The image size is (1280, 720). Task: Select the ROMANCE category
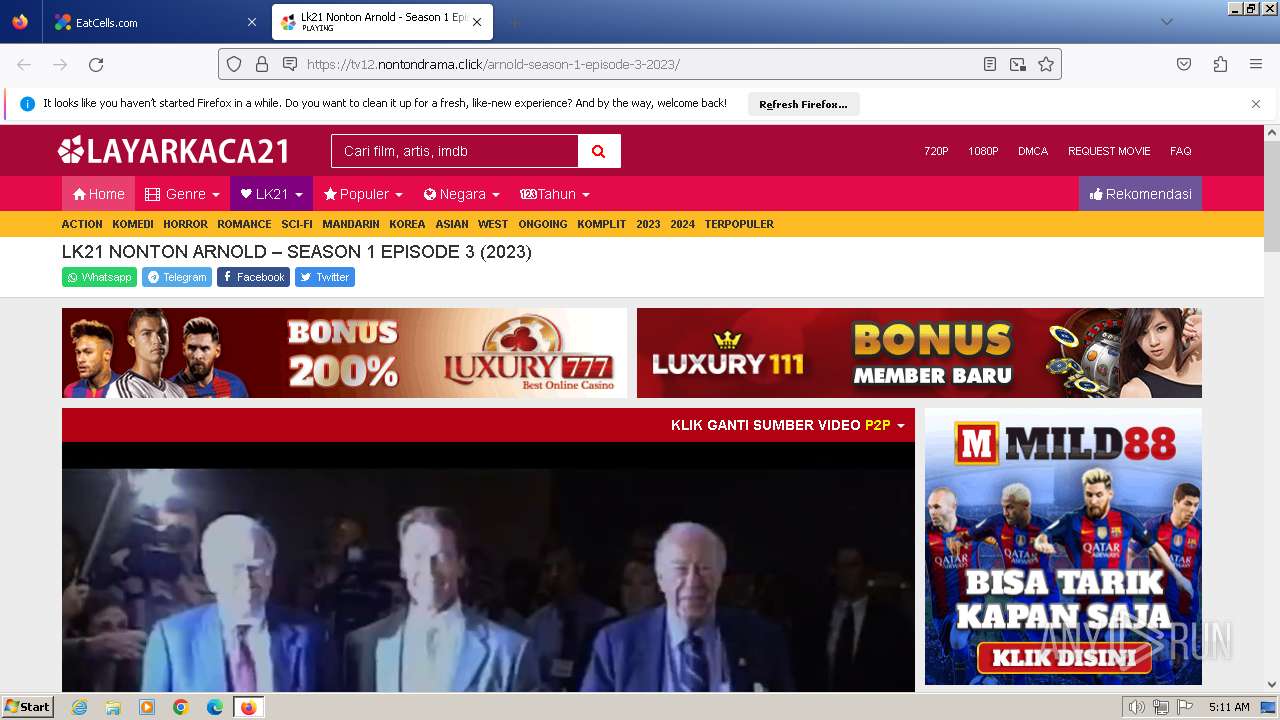(244, 224)
